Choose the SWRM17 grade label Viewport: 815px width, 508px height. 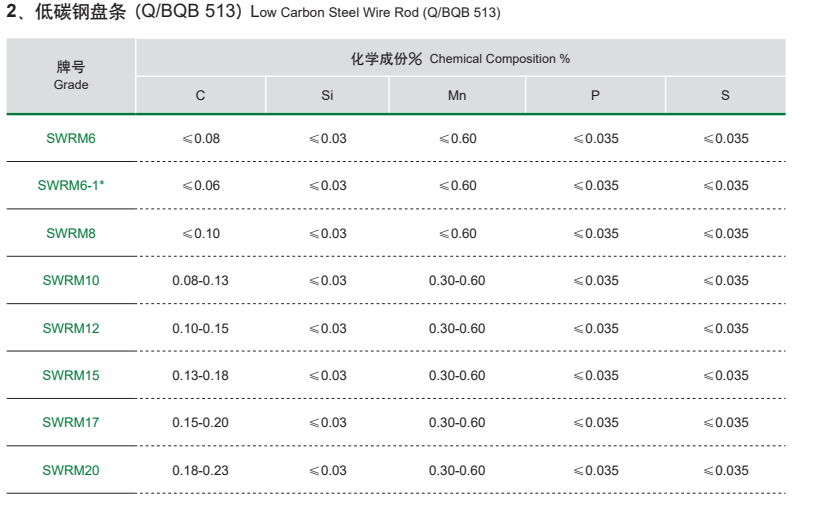(71, 422)
